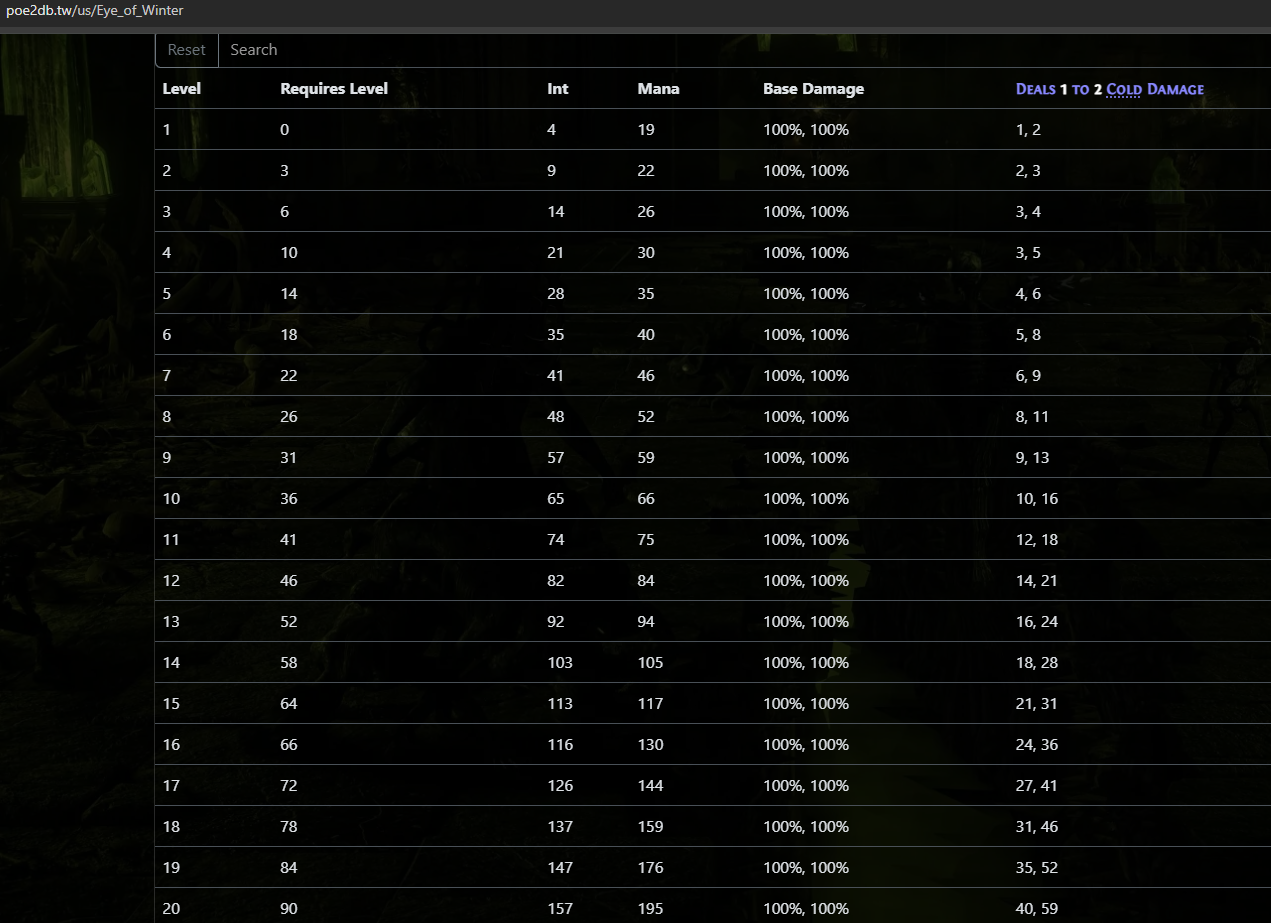Click Int value 82
Viewport: 1271px width, 923px height.
[x=556, y=581]
